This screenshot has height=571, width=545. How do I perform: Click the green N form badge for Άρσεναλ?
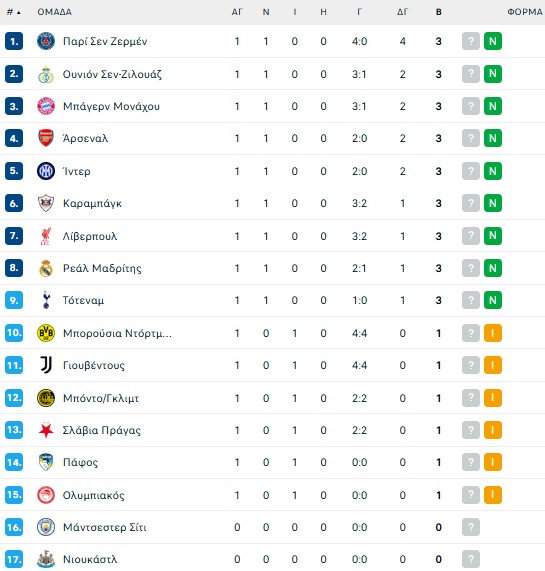click(x=493, y=138)
